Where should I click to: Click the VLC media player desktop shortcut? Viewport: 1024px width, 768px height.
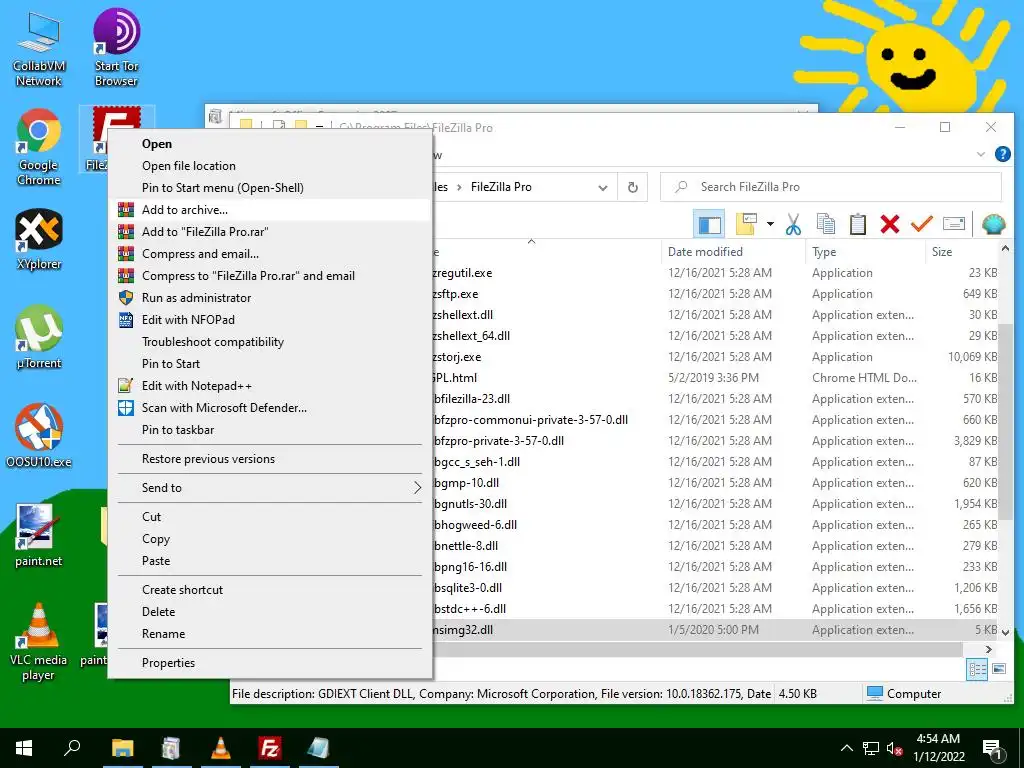(39, 642)
